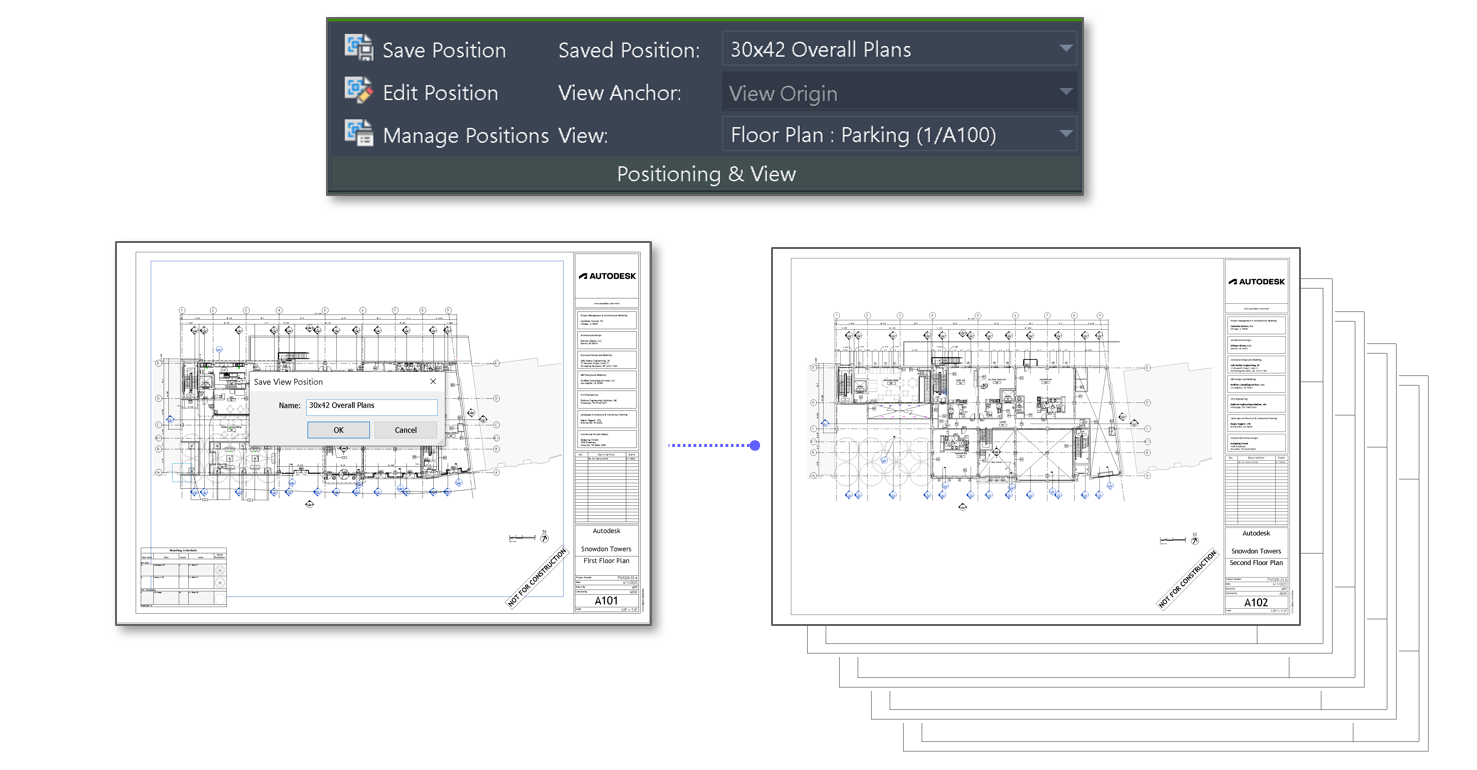Select the Save Position tool icon
Viewport: 1477px width, 770px height.
click(x=358, y=47)
